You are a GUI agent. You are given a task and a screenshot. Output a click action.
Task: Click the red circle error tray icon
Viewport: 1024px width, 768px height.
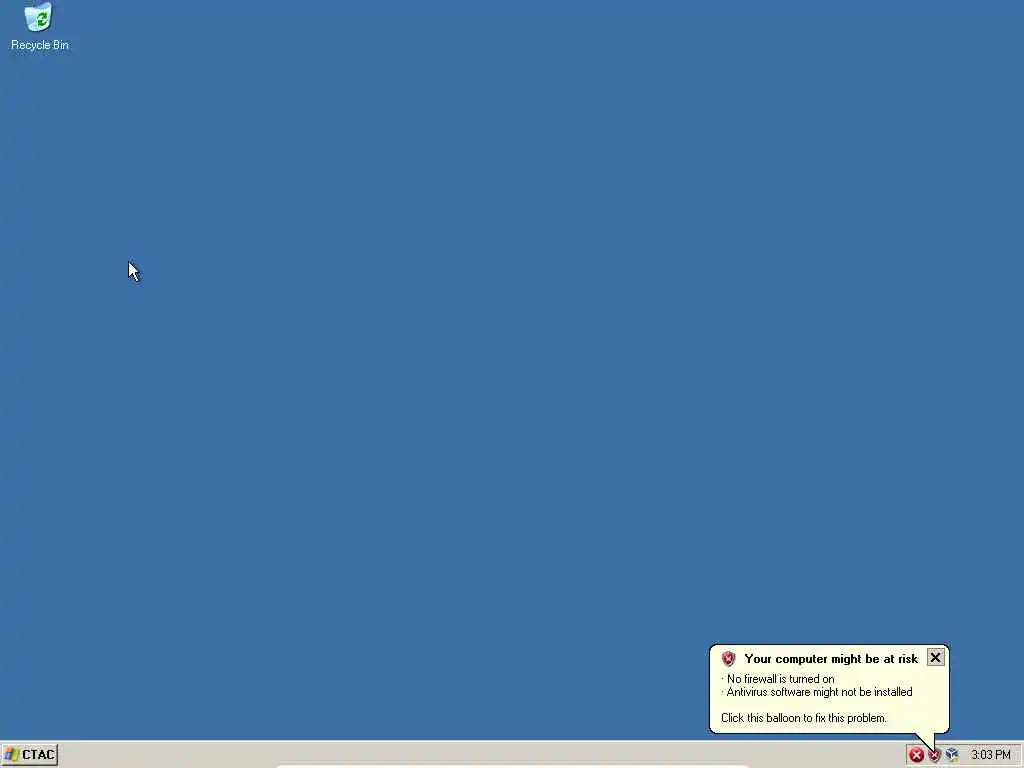click(x=916, y=755)
